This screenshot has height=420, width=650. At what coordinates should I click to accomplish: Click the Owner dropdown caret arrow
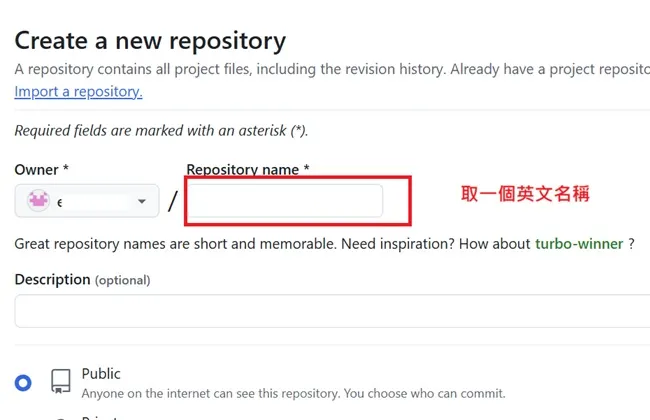click(142, 201)
